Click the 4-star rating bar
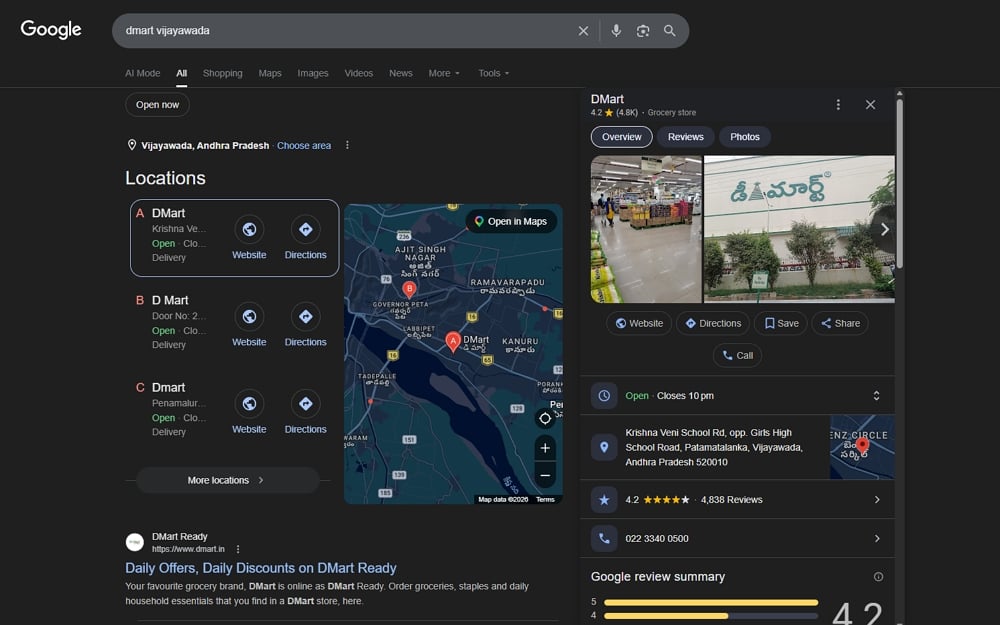This screenshot has width=1000, height=625. tap(711, 615)
